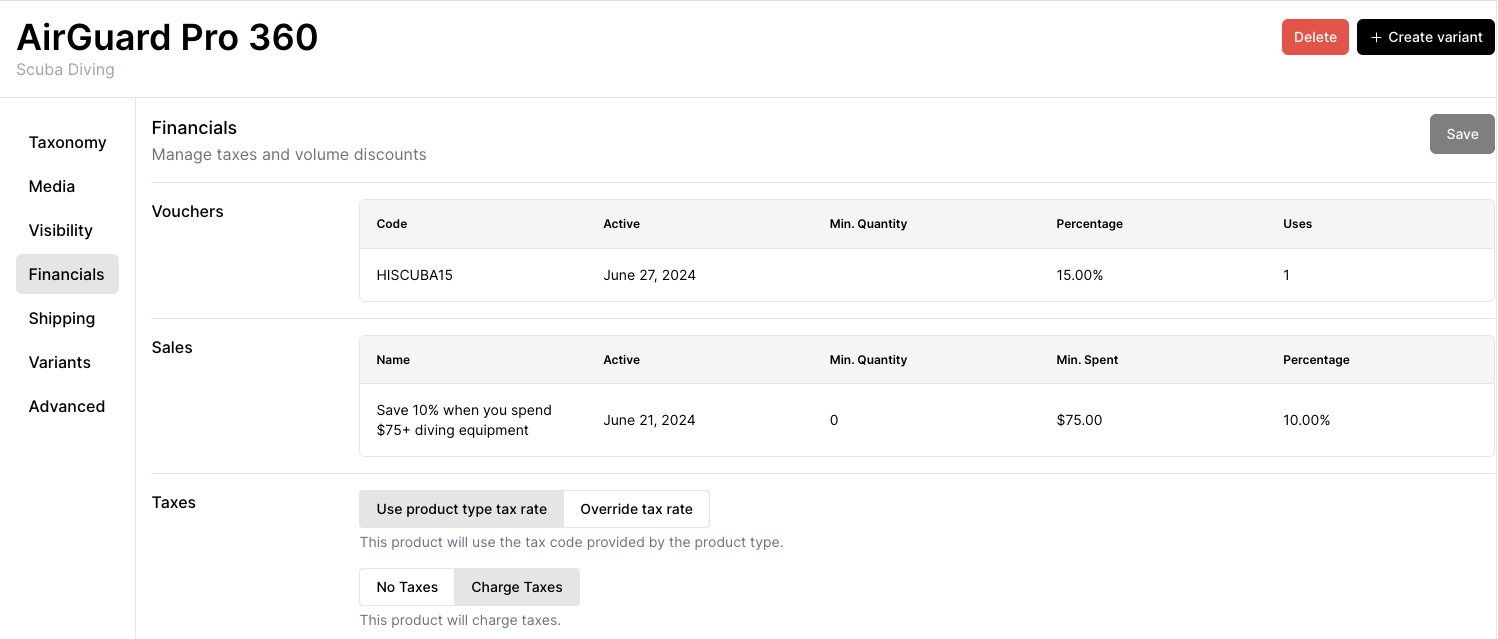This screenshot has width=1498, height=639.
Task: Go to the Media section
Action: (x=52, y=186)
